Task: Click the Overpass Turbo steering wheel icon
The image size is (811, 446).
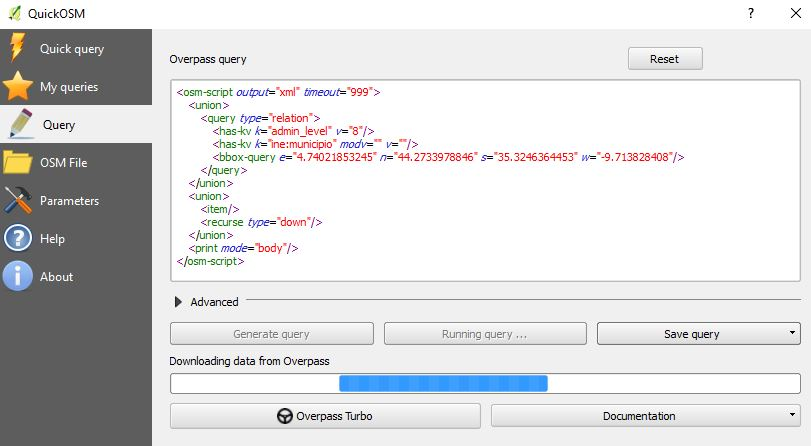Action: 284,416
